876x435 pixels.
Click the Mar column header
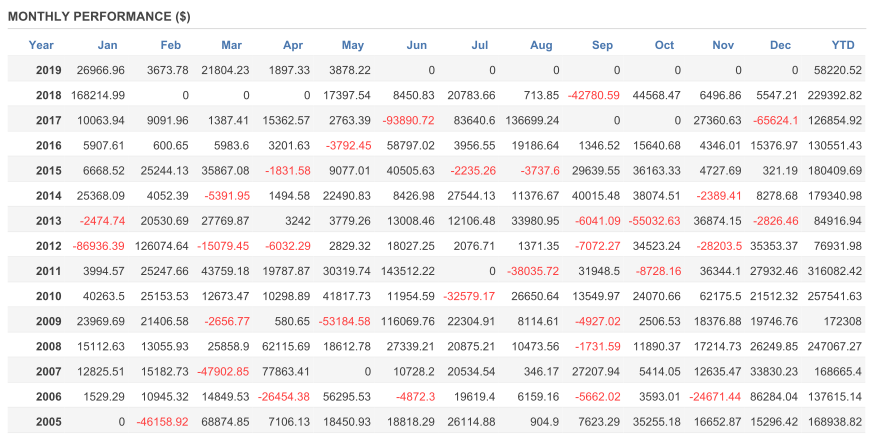pyautogui.click(x=231, y=45)
